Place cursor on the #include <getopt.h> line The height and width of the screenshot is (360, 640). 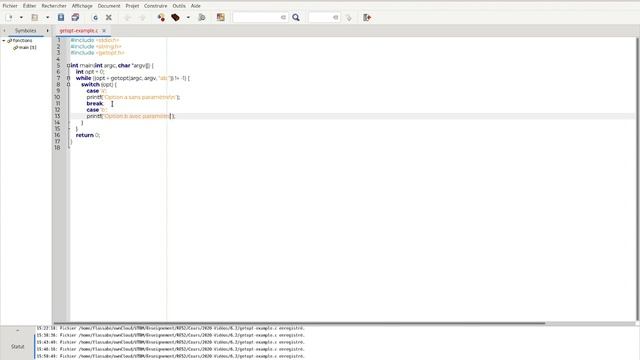[97, 53]
